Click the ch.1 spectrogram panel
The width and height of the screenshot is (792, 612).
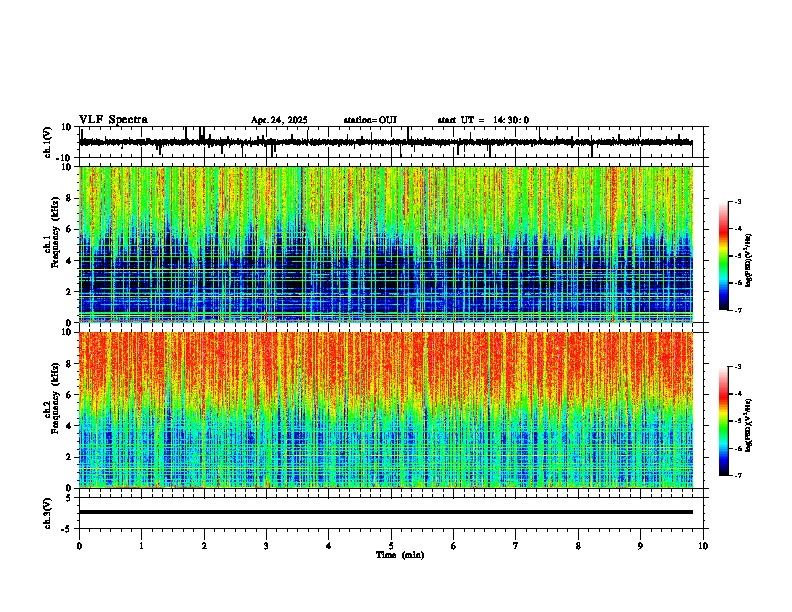[x=386, y=244]
